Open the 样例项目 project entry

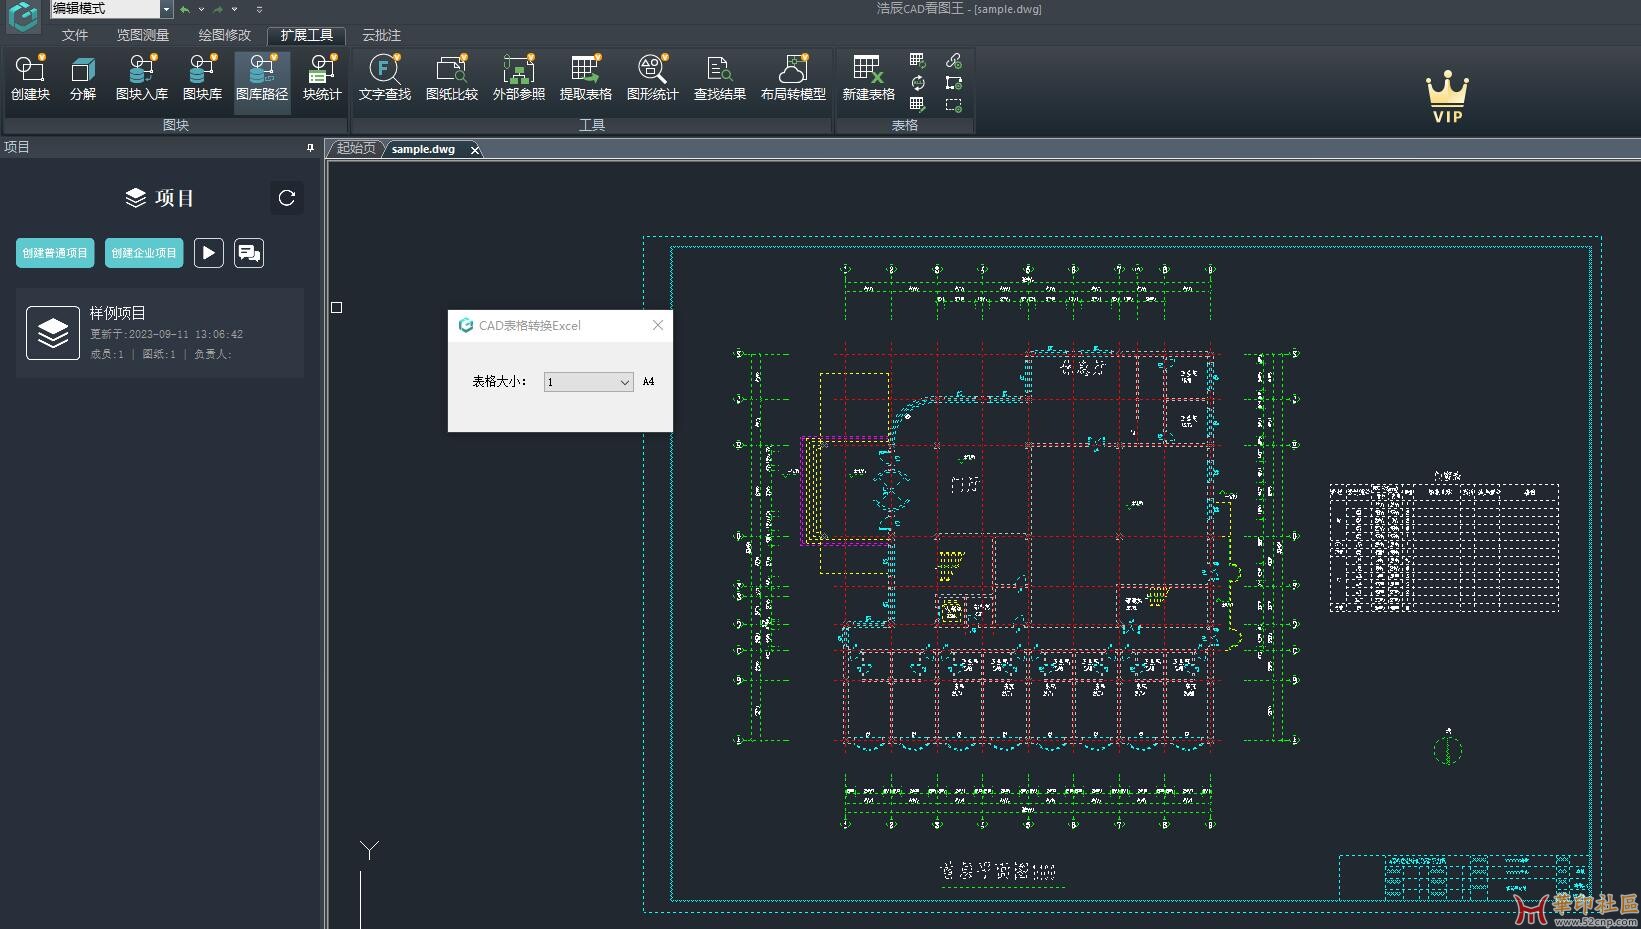pos(160,332)
